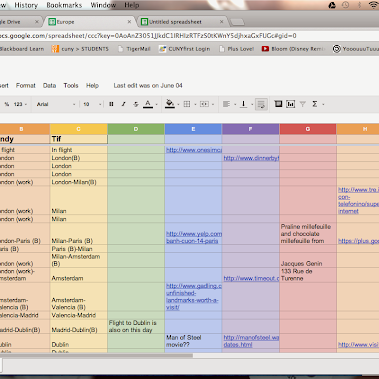Viewport: 379px width, 379px height.
Task: Open the onesimcard link in column E
Action: [x=194, y=150]
